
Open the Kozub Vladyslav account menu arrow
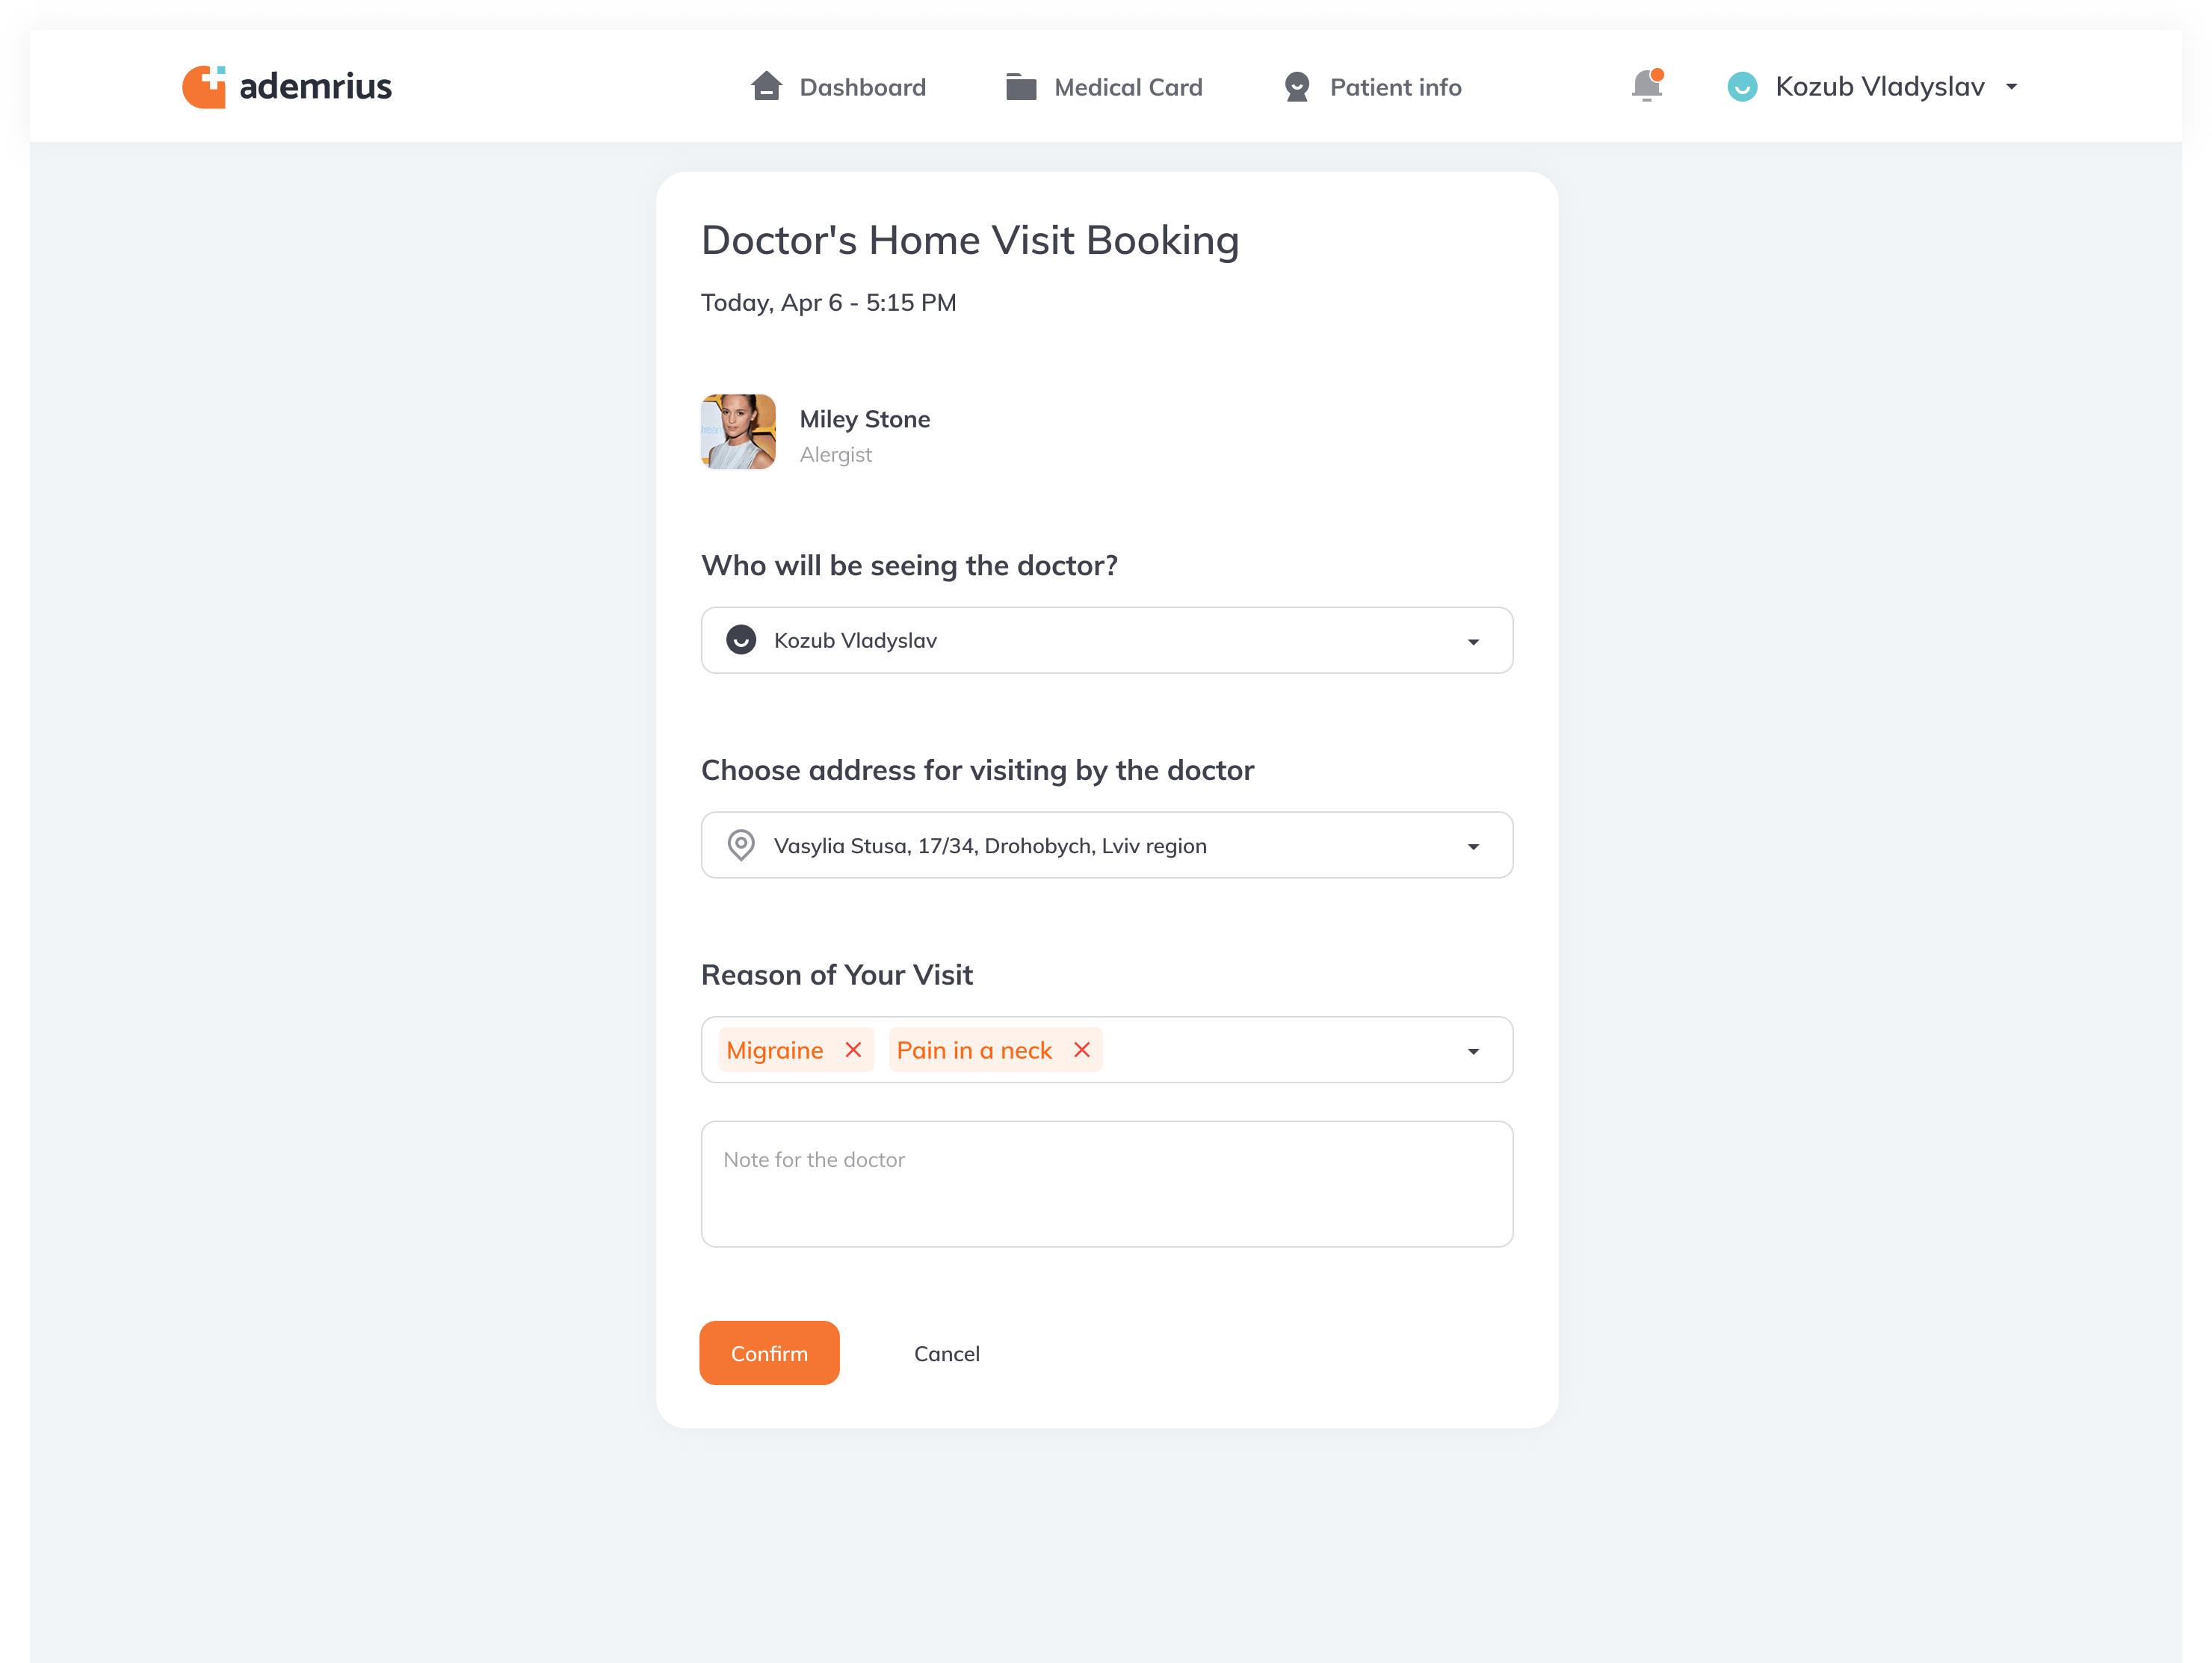point(2012,87)
